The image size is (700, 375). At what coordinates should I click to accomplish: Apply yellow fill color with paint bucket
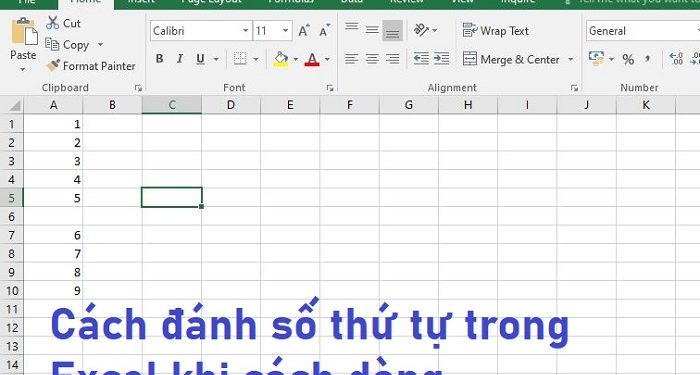[281, 58]
